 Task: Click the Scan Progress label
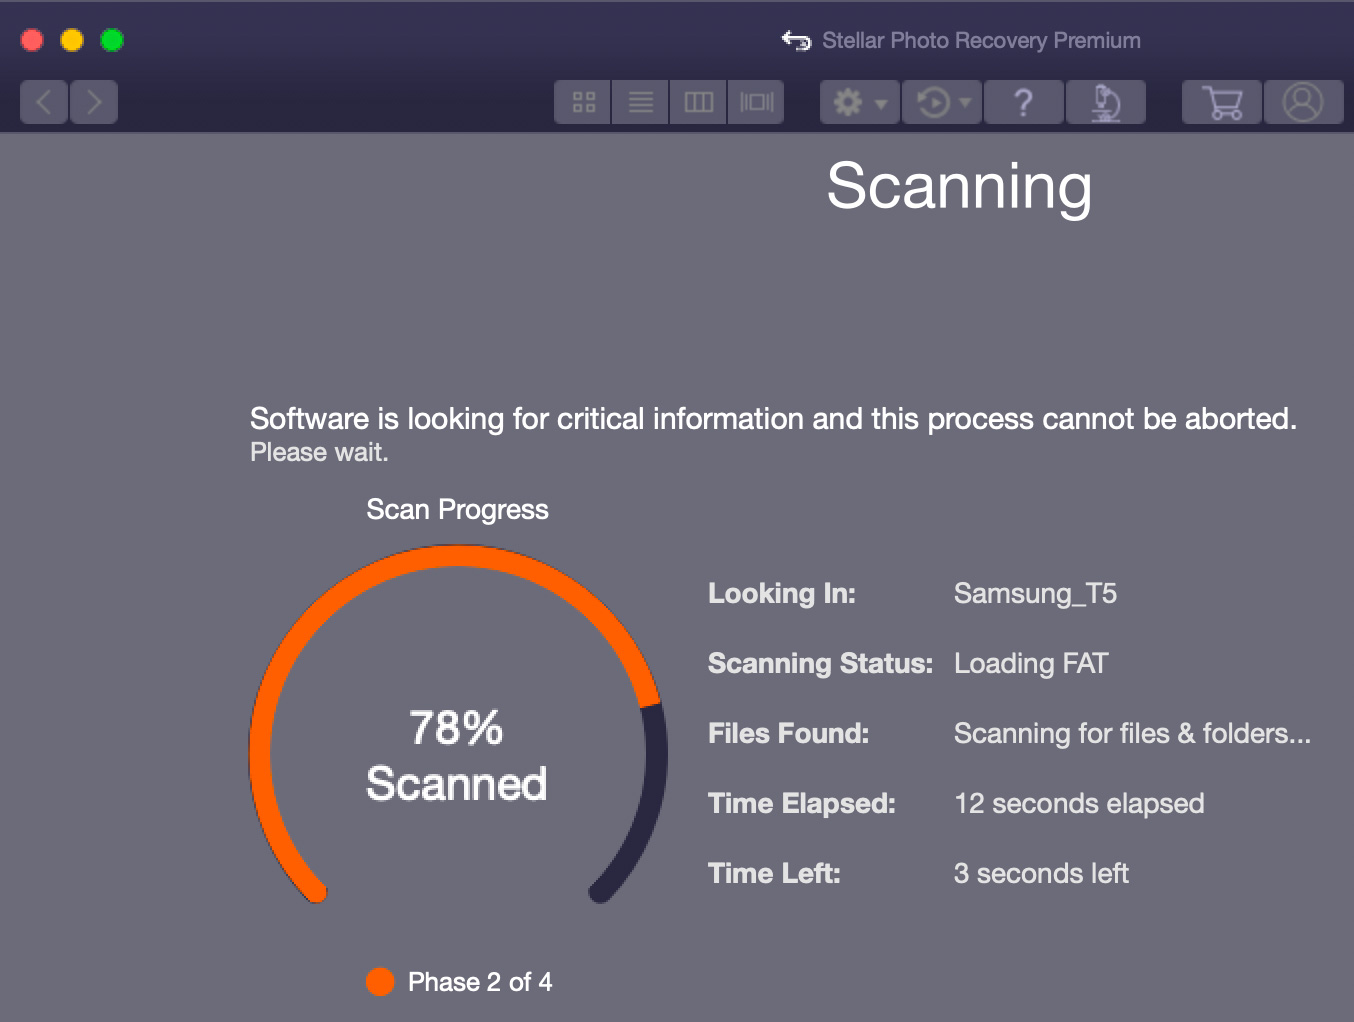pos(457,510)
